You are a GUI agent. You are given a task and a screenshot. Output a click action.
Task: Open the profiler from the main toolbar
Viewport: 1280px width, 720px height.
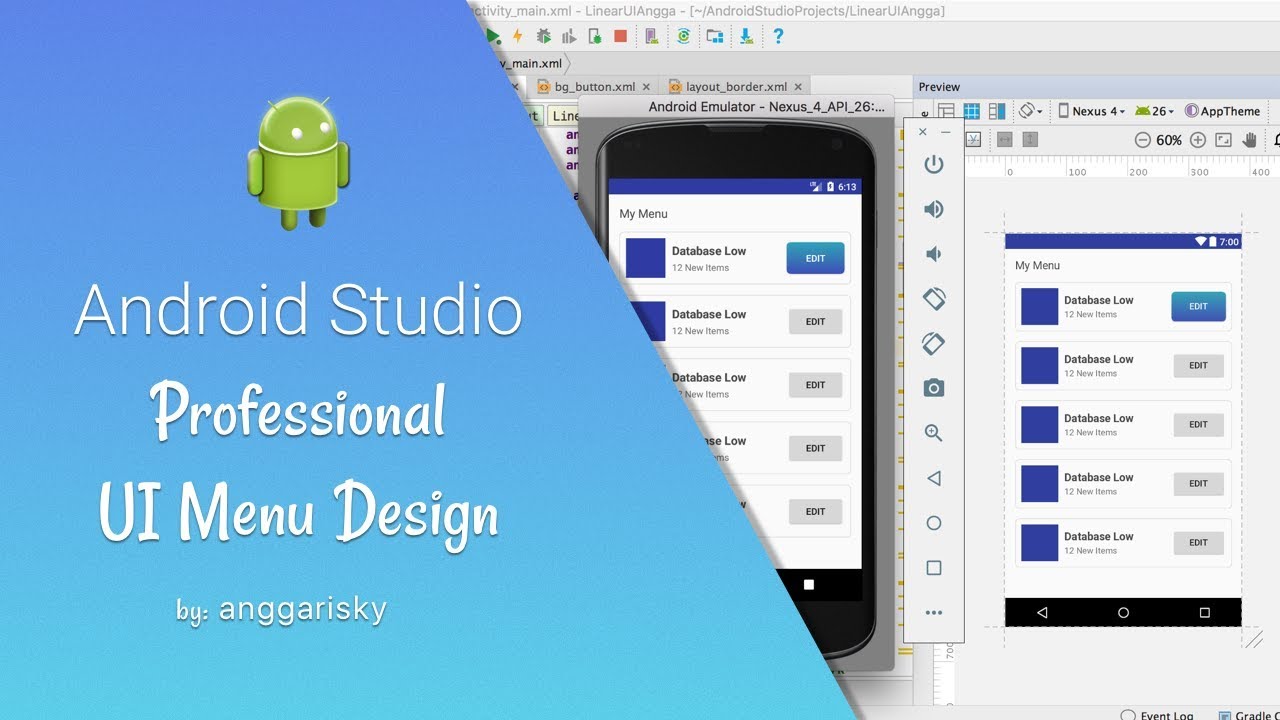569,36
